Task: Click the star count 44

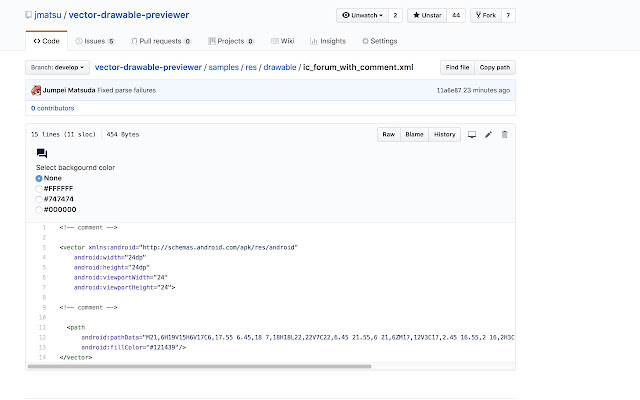Action: click(456, 16)
